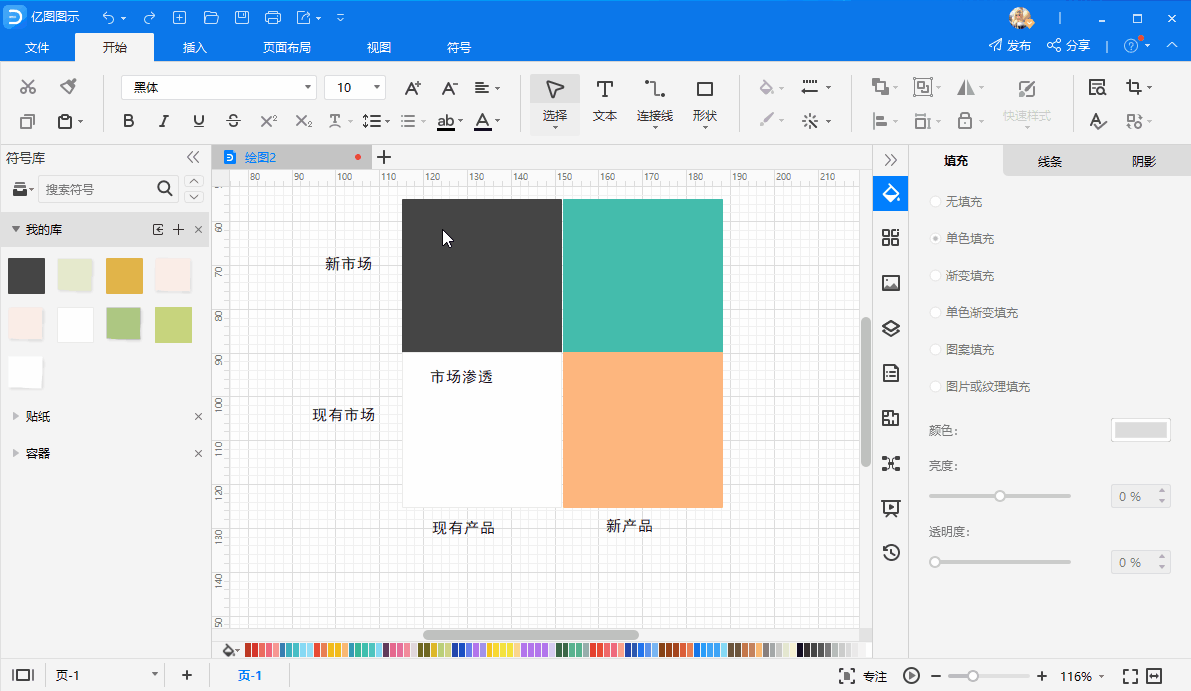Open the font color dropdown arrow
The width and height of the screenshot is (1191, 691).
click(x=498, y=121)
